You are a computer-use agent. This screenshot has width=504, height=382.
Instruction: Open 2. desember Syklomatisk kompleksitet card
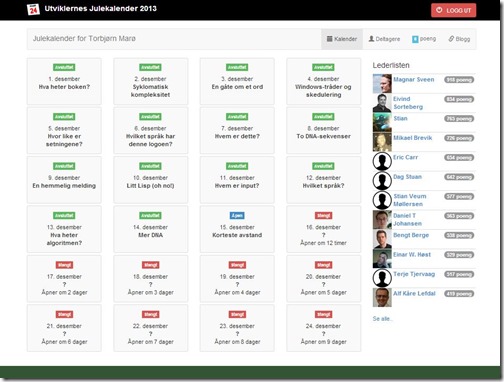150,81
